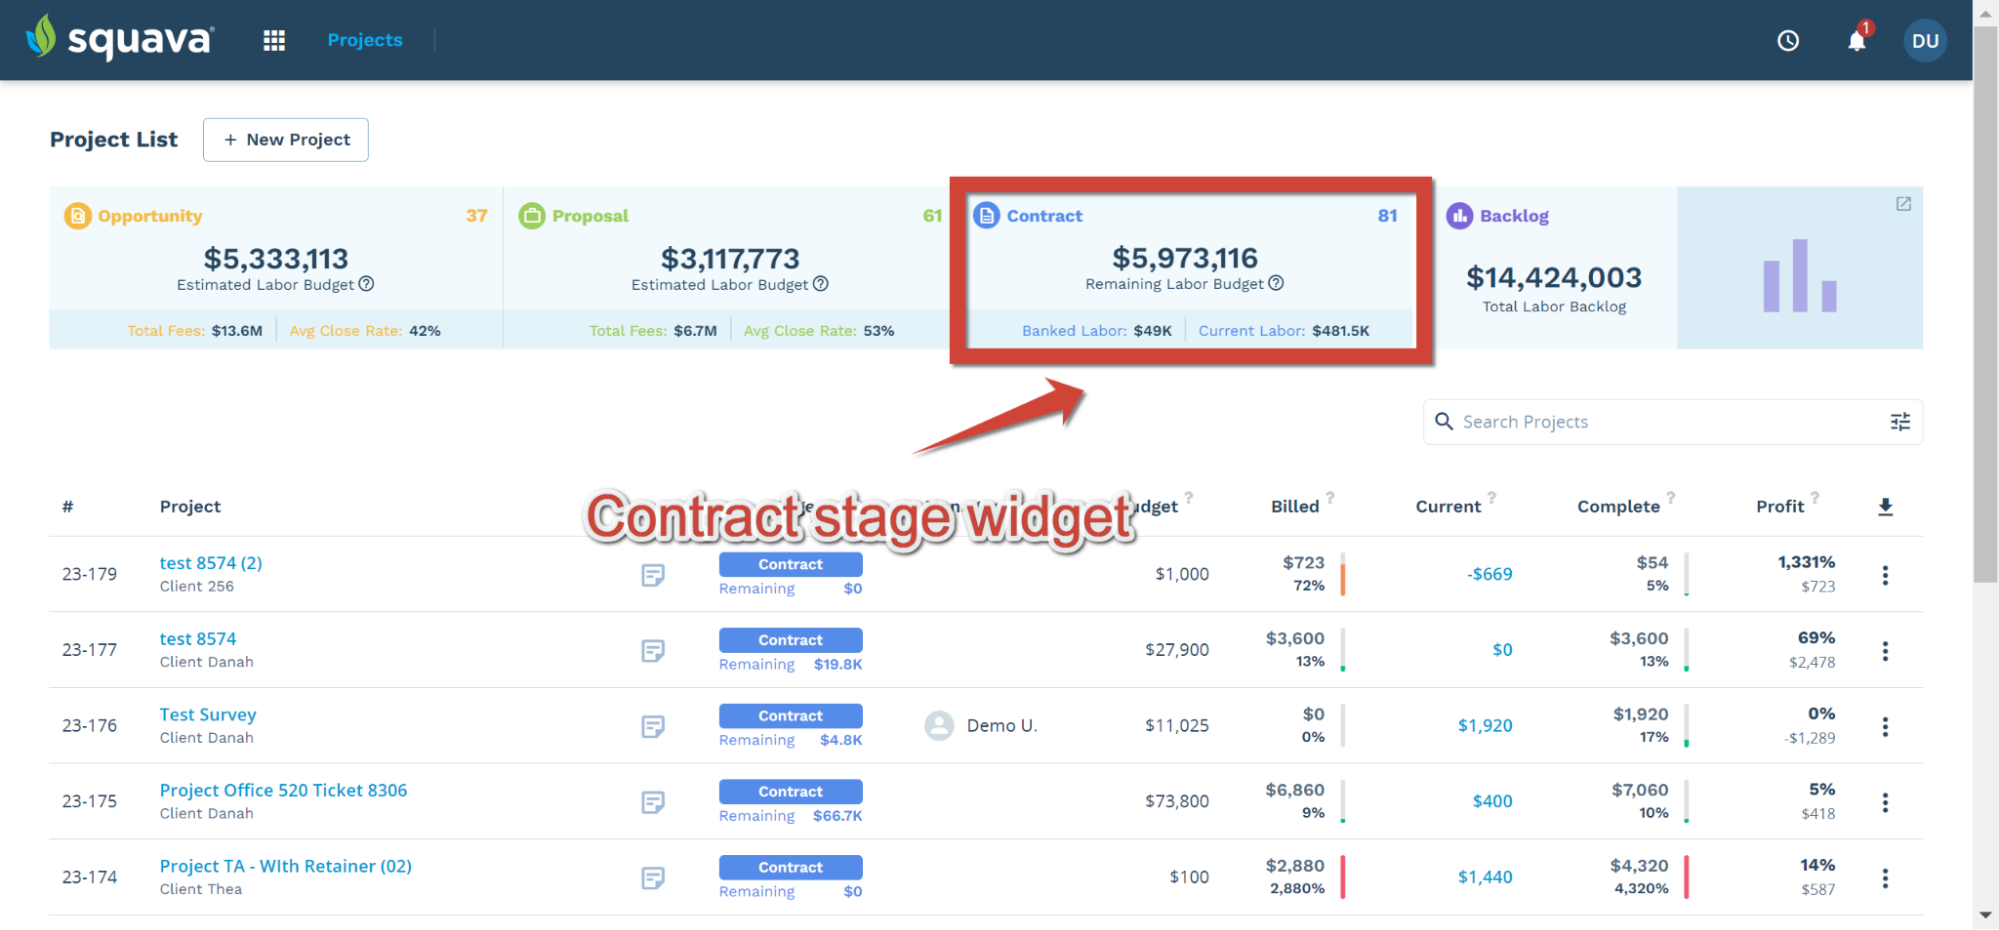The width and height of the screenshot is (1999, 930).
Task: Open the time tracking clock icon
Action: 1788,41
